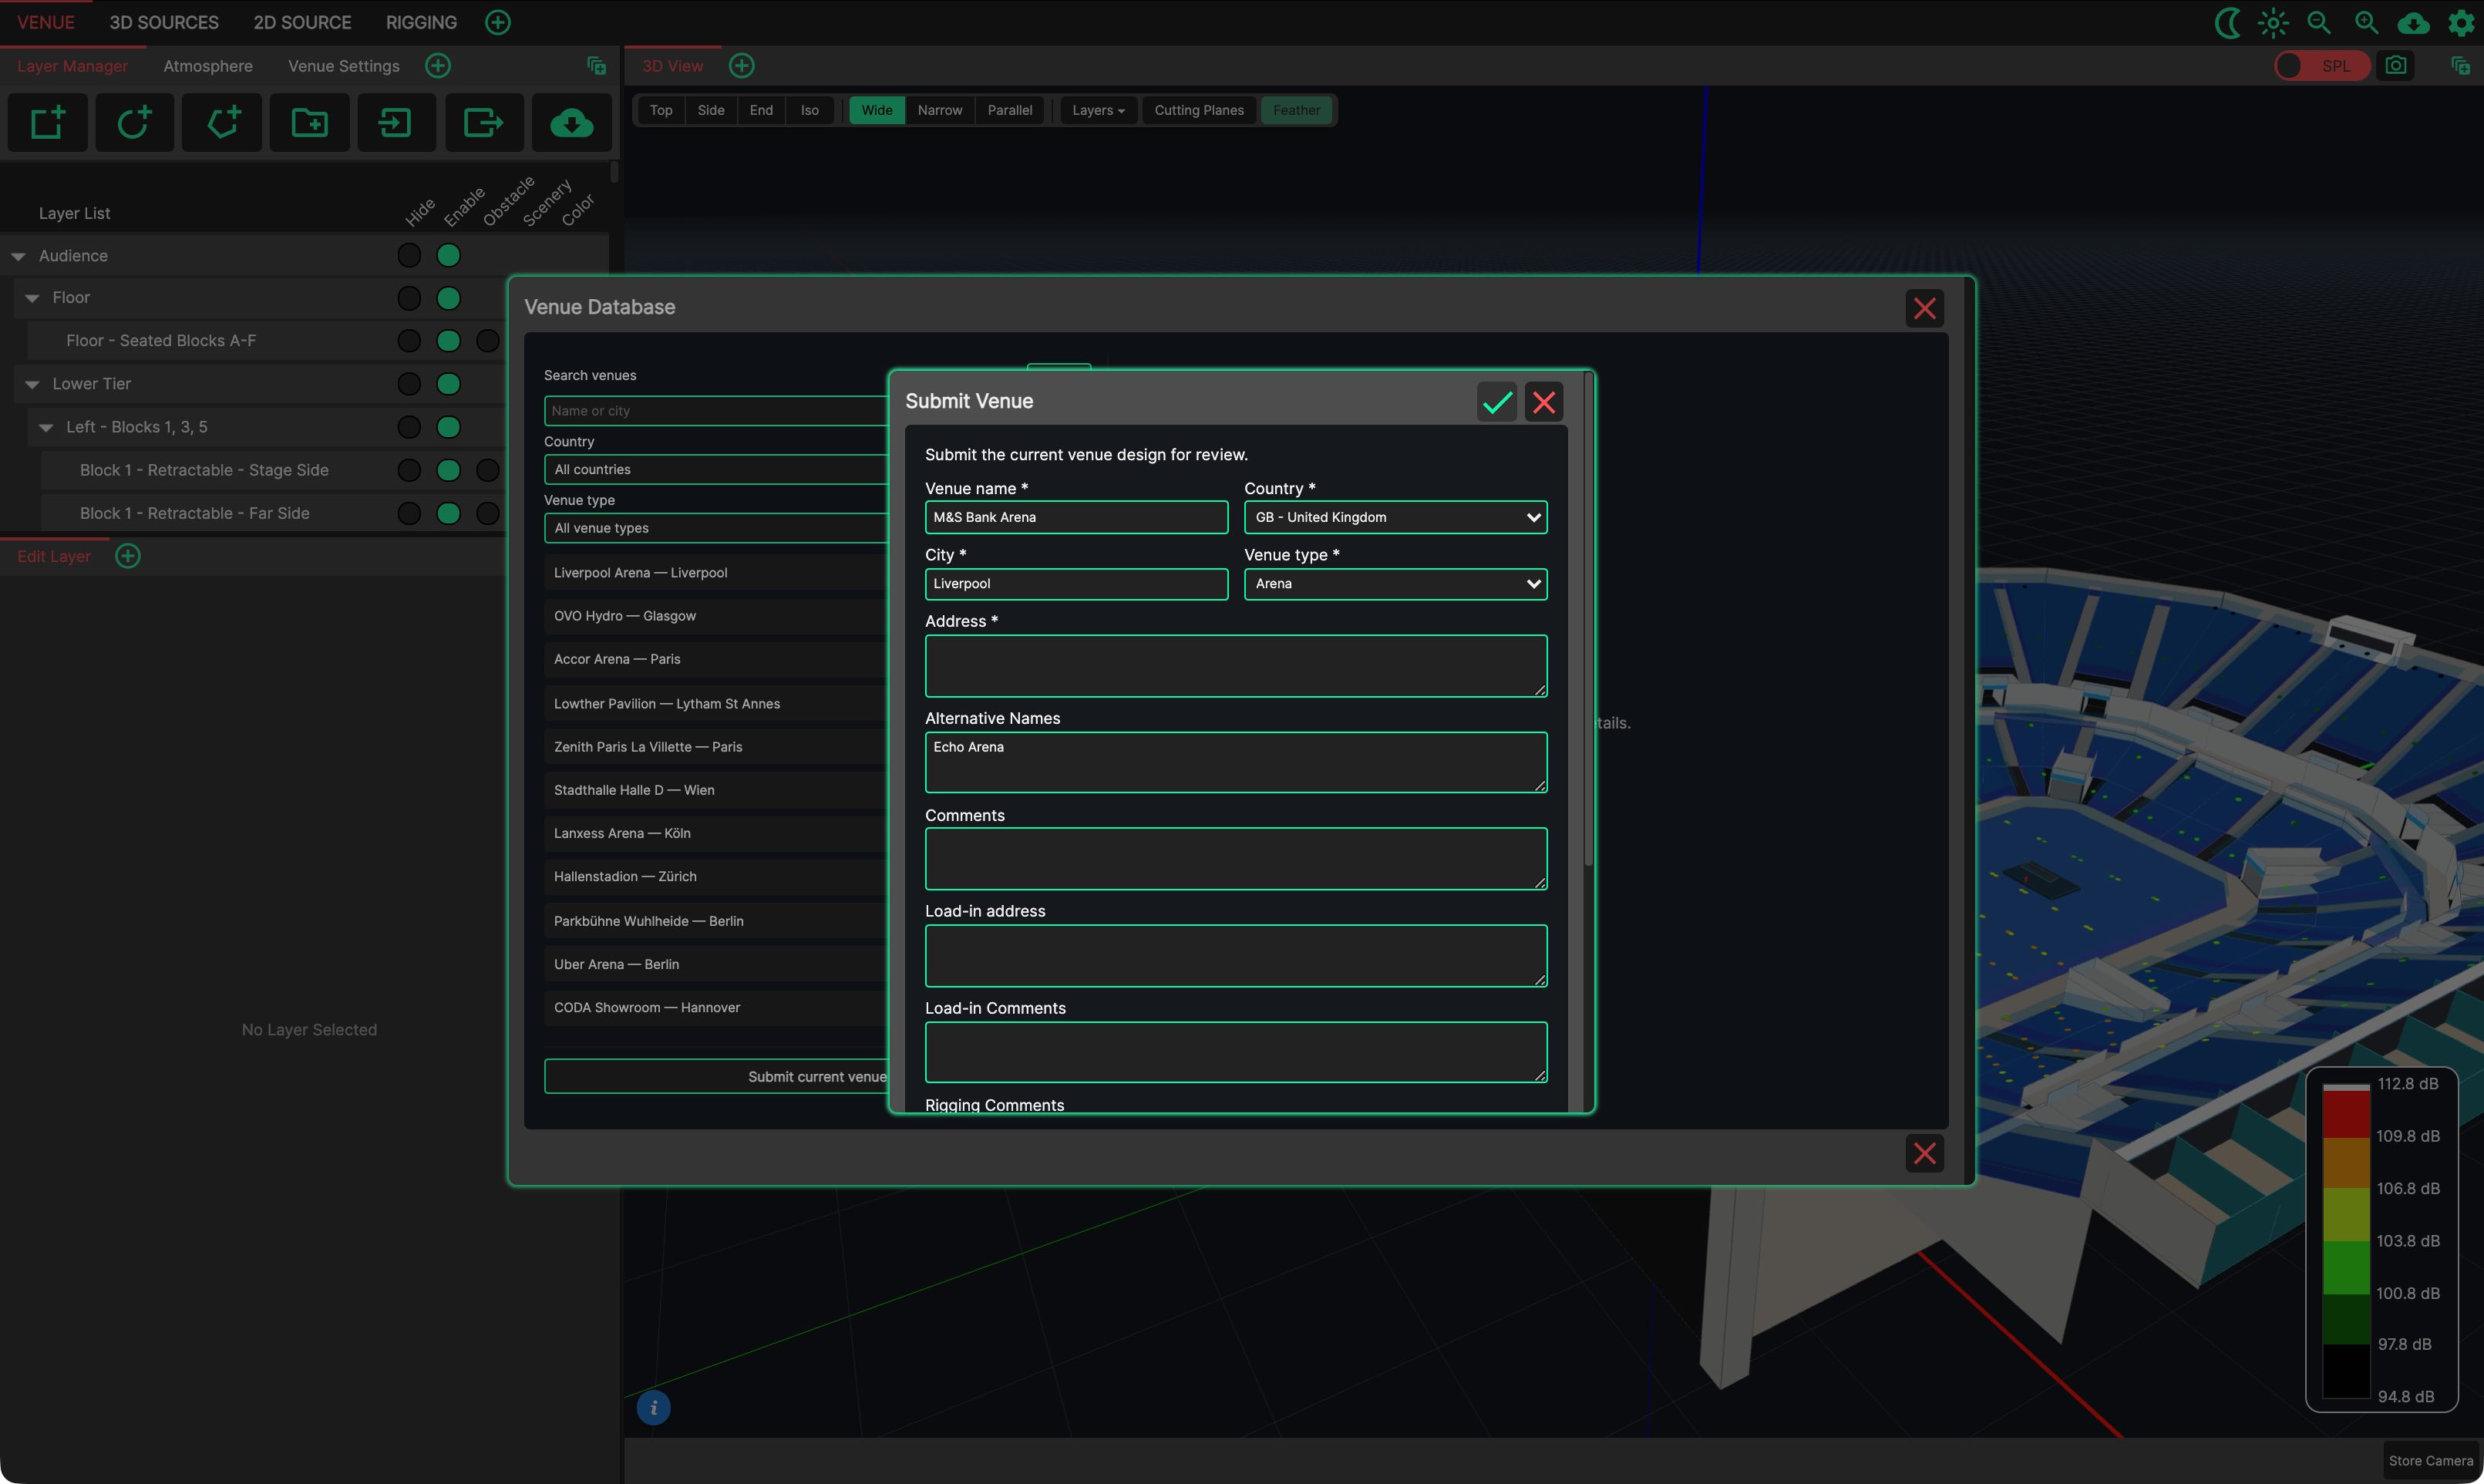Screen dimensions: 2484x1484
Task: Collapse the Left - Blocks 1, 3, 5 group
Action: pos(46,428)
